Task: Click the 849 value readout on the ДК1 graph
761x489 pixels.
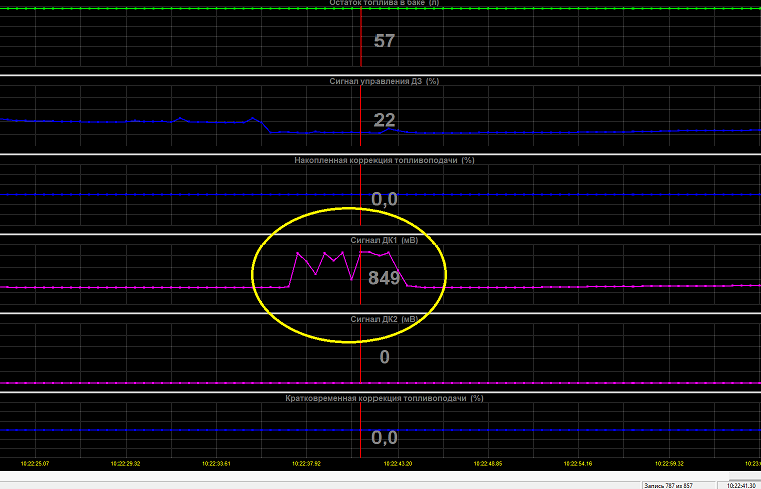Action: (x=384, y=278)
